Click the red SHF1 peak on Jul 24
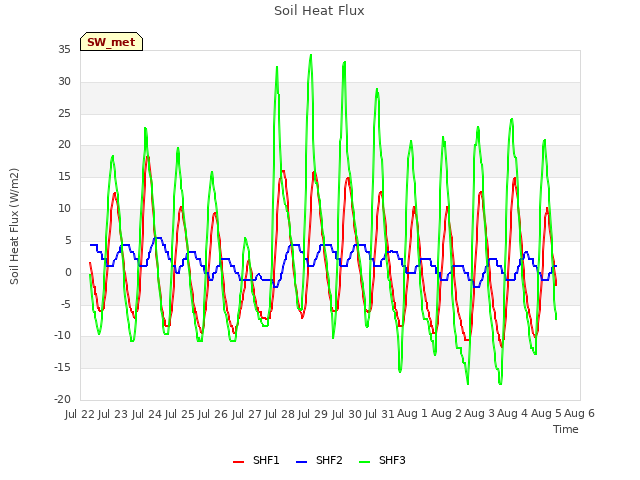Image resolution: width=640 pixels, height=480 pixels. [148, 157]
